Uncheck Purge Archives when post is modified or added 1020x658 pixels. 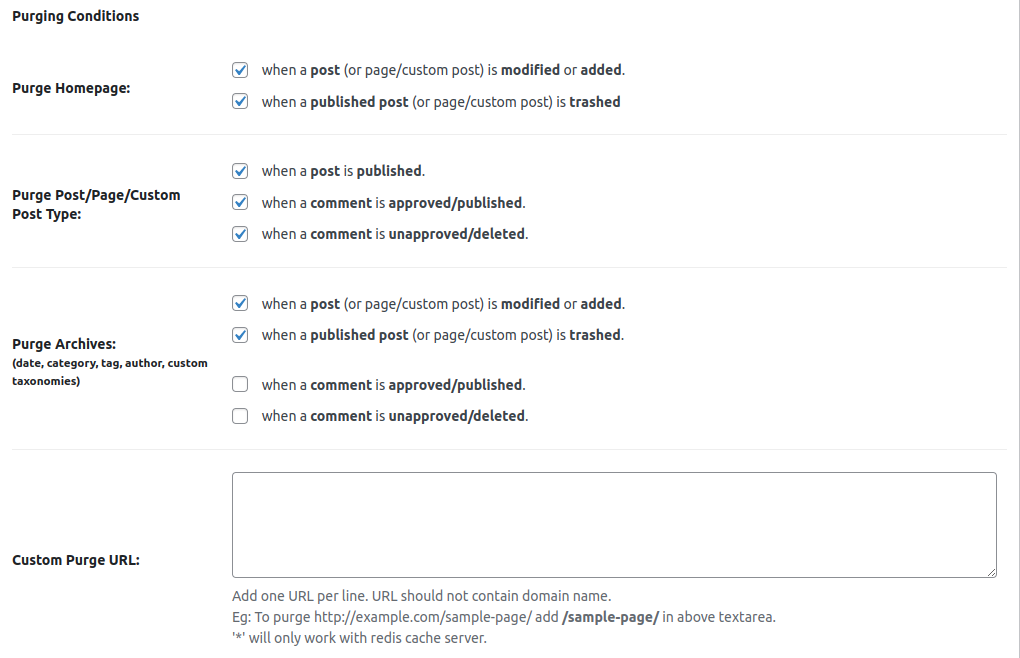point(240,303)
